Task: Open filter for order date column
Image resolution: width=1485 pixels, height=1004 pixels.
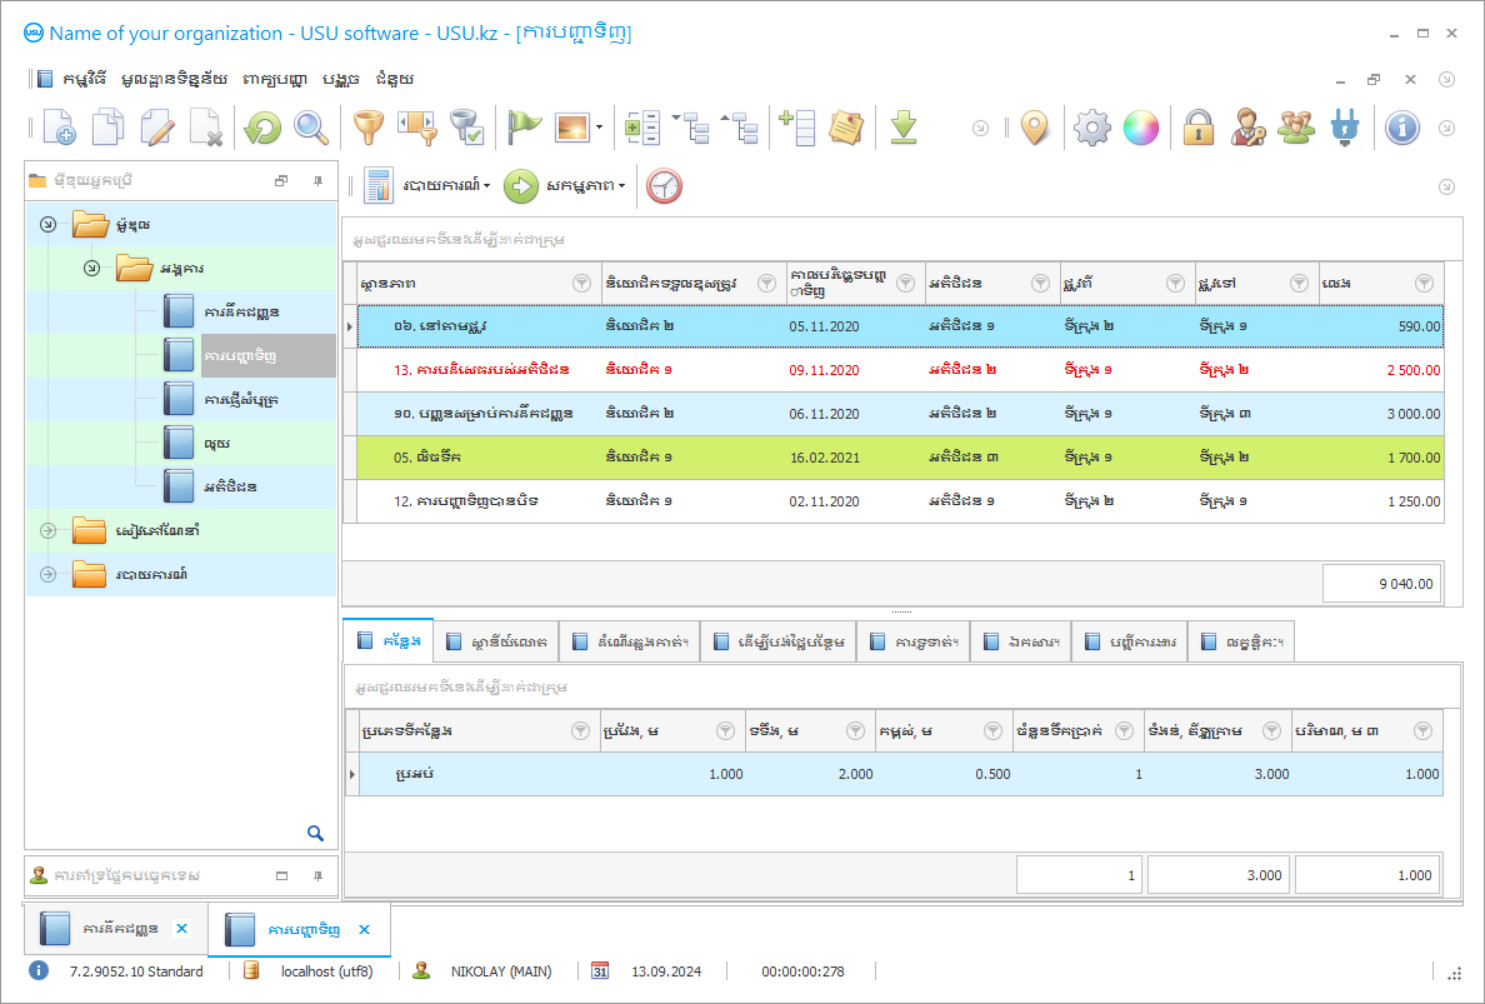Action: 905,283
